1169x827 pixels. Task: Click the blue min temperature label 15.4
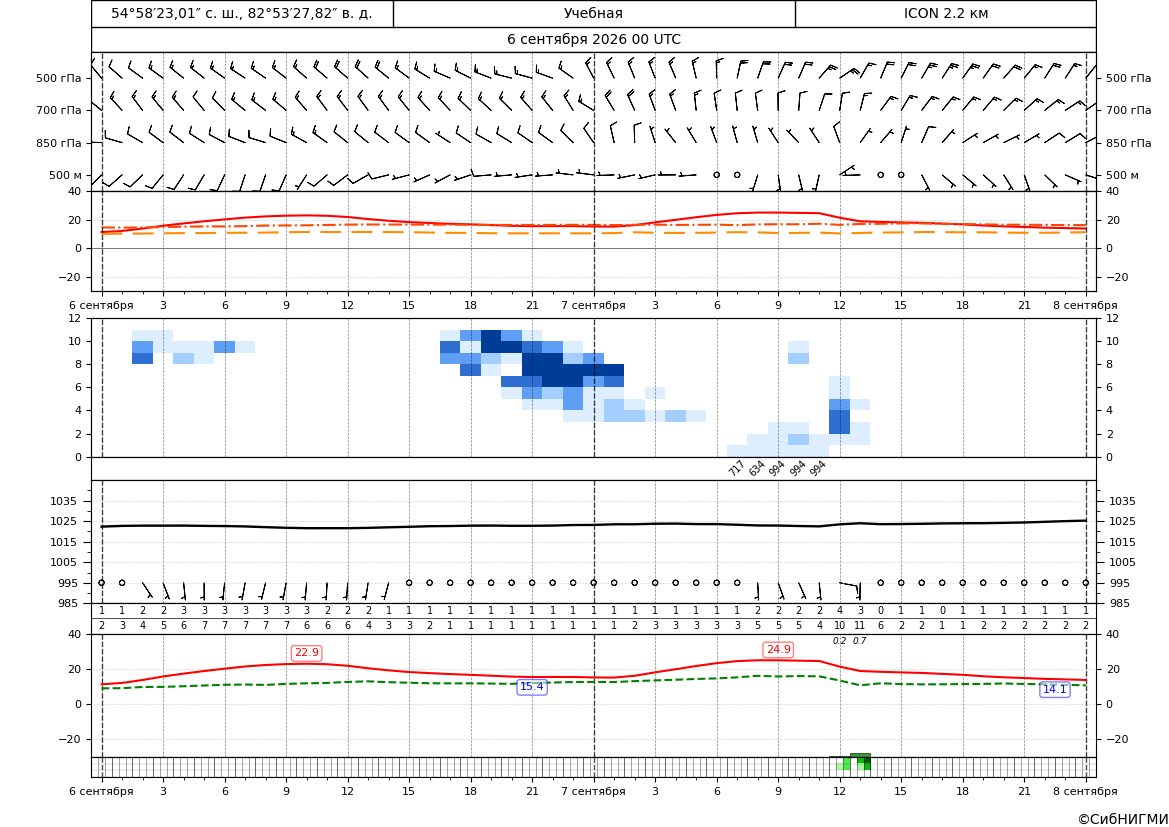[x=532, y=687]
